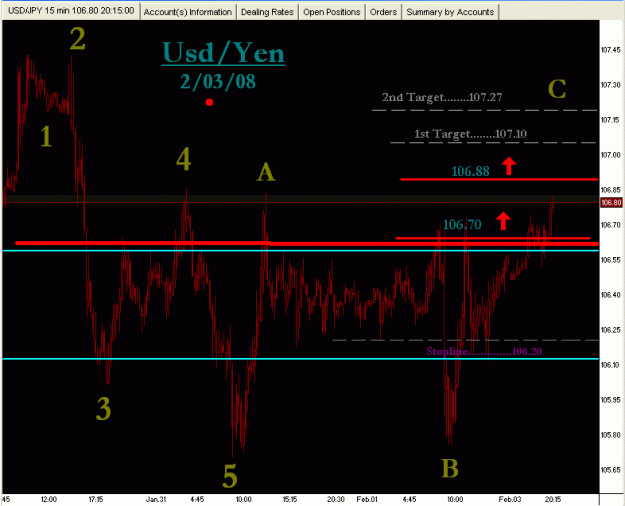The width and height of the screenshot is (625, 506).
Task: Click the Jan.31 time axis label
Action: tap(156, 499)
